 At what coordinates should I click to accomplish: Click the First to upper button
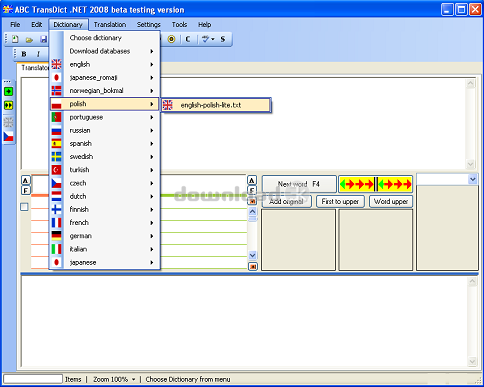[x=340, y=201]
